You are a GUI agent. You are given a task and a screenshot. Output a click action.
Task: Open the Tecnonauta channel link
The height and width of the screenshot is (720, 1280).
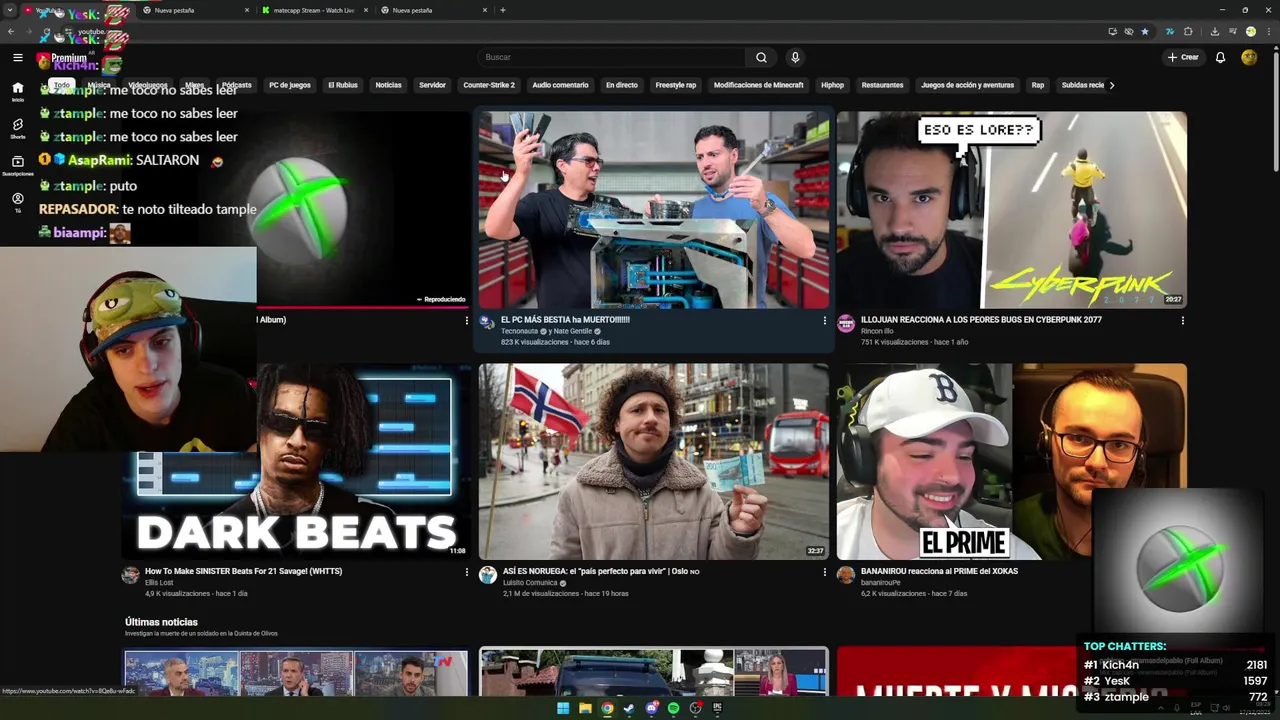519,331
